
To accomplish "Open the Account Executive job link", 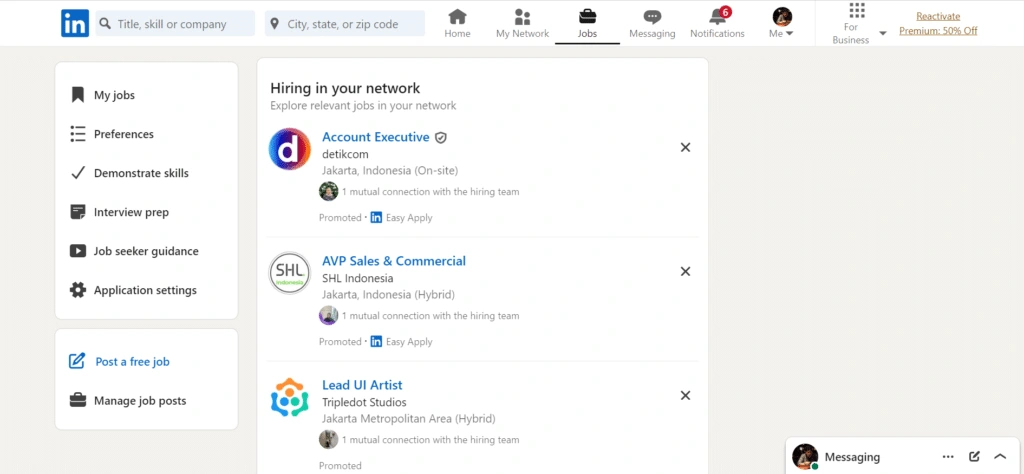I will 375,137.
